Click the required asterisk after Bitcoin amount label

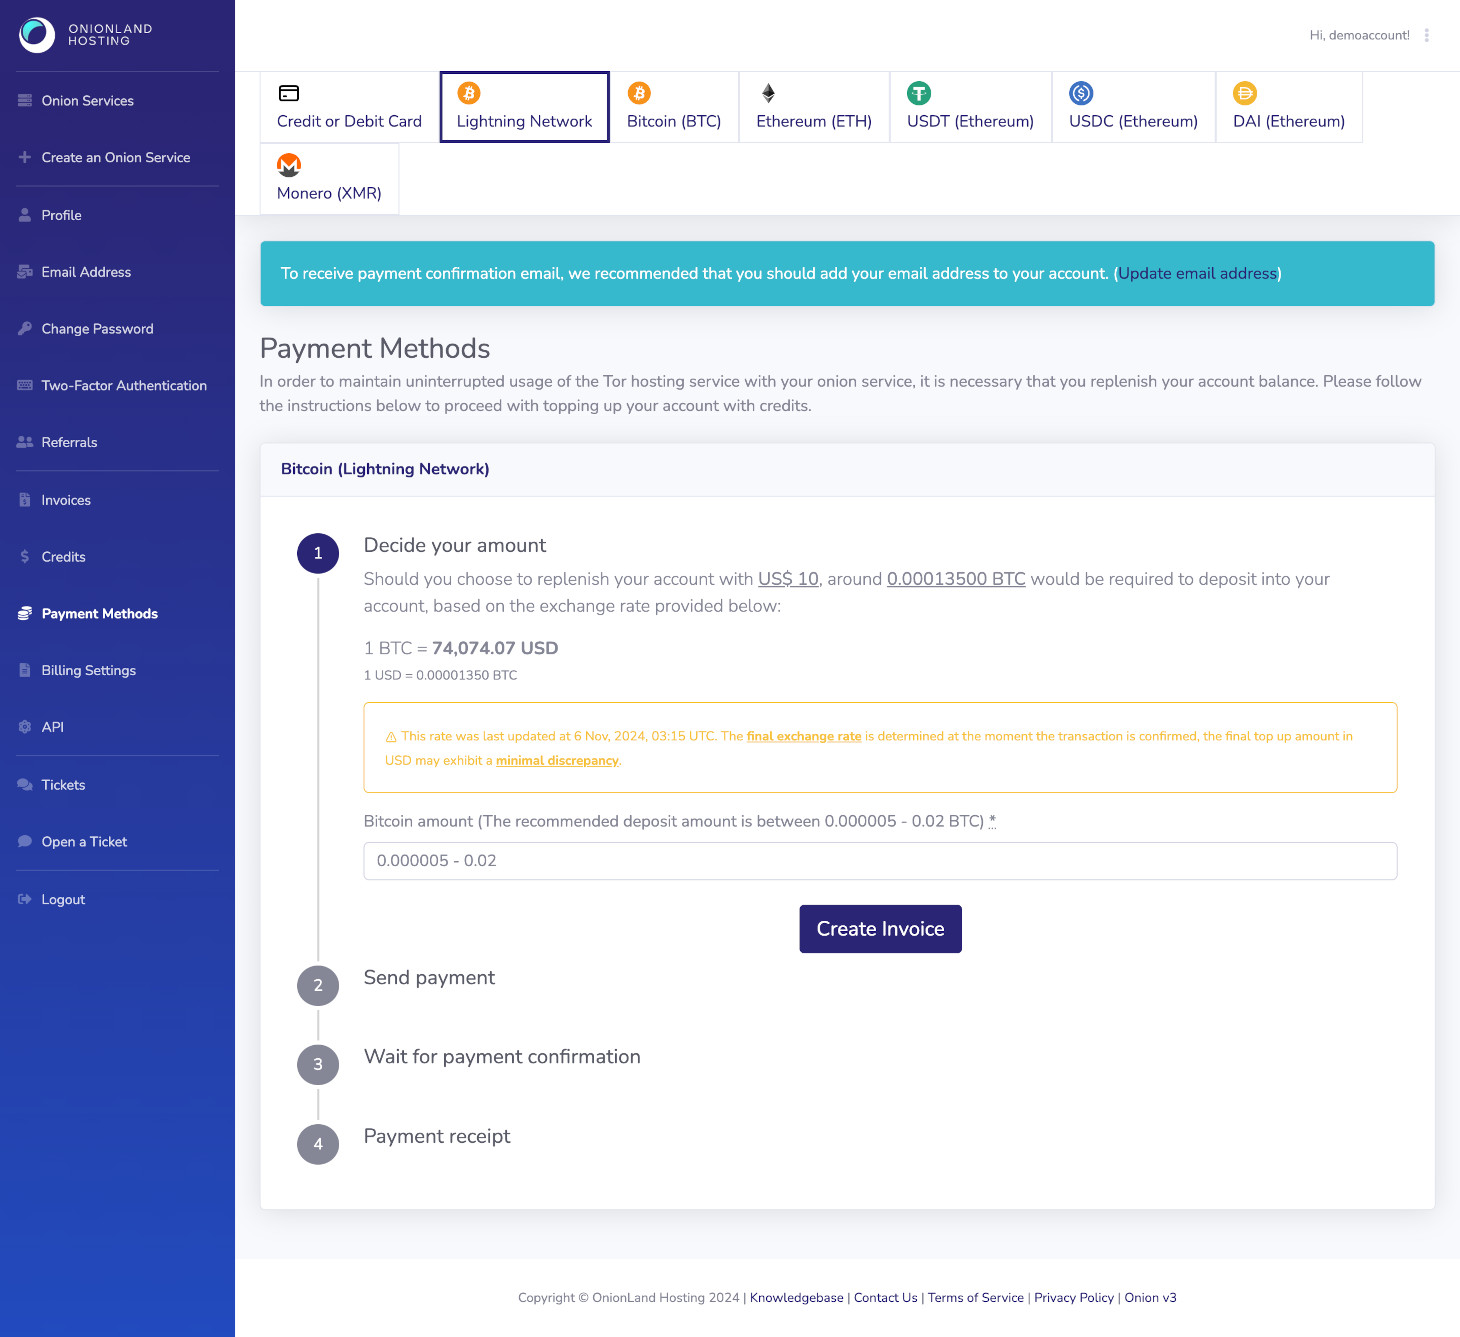coord(992,821)
